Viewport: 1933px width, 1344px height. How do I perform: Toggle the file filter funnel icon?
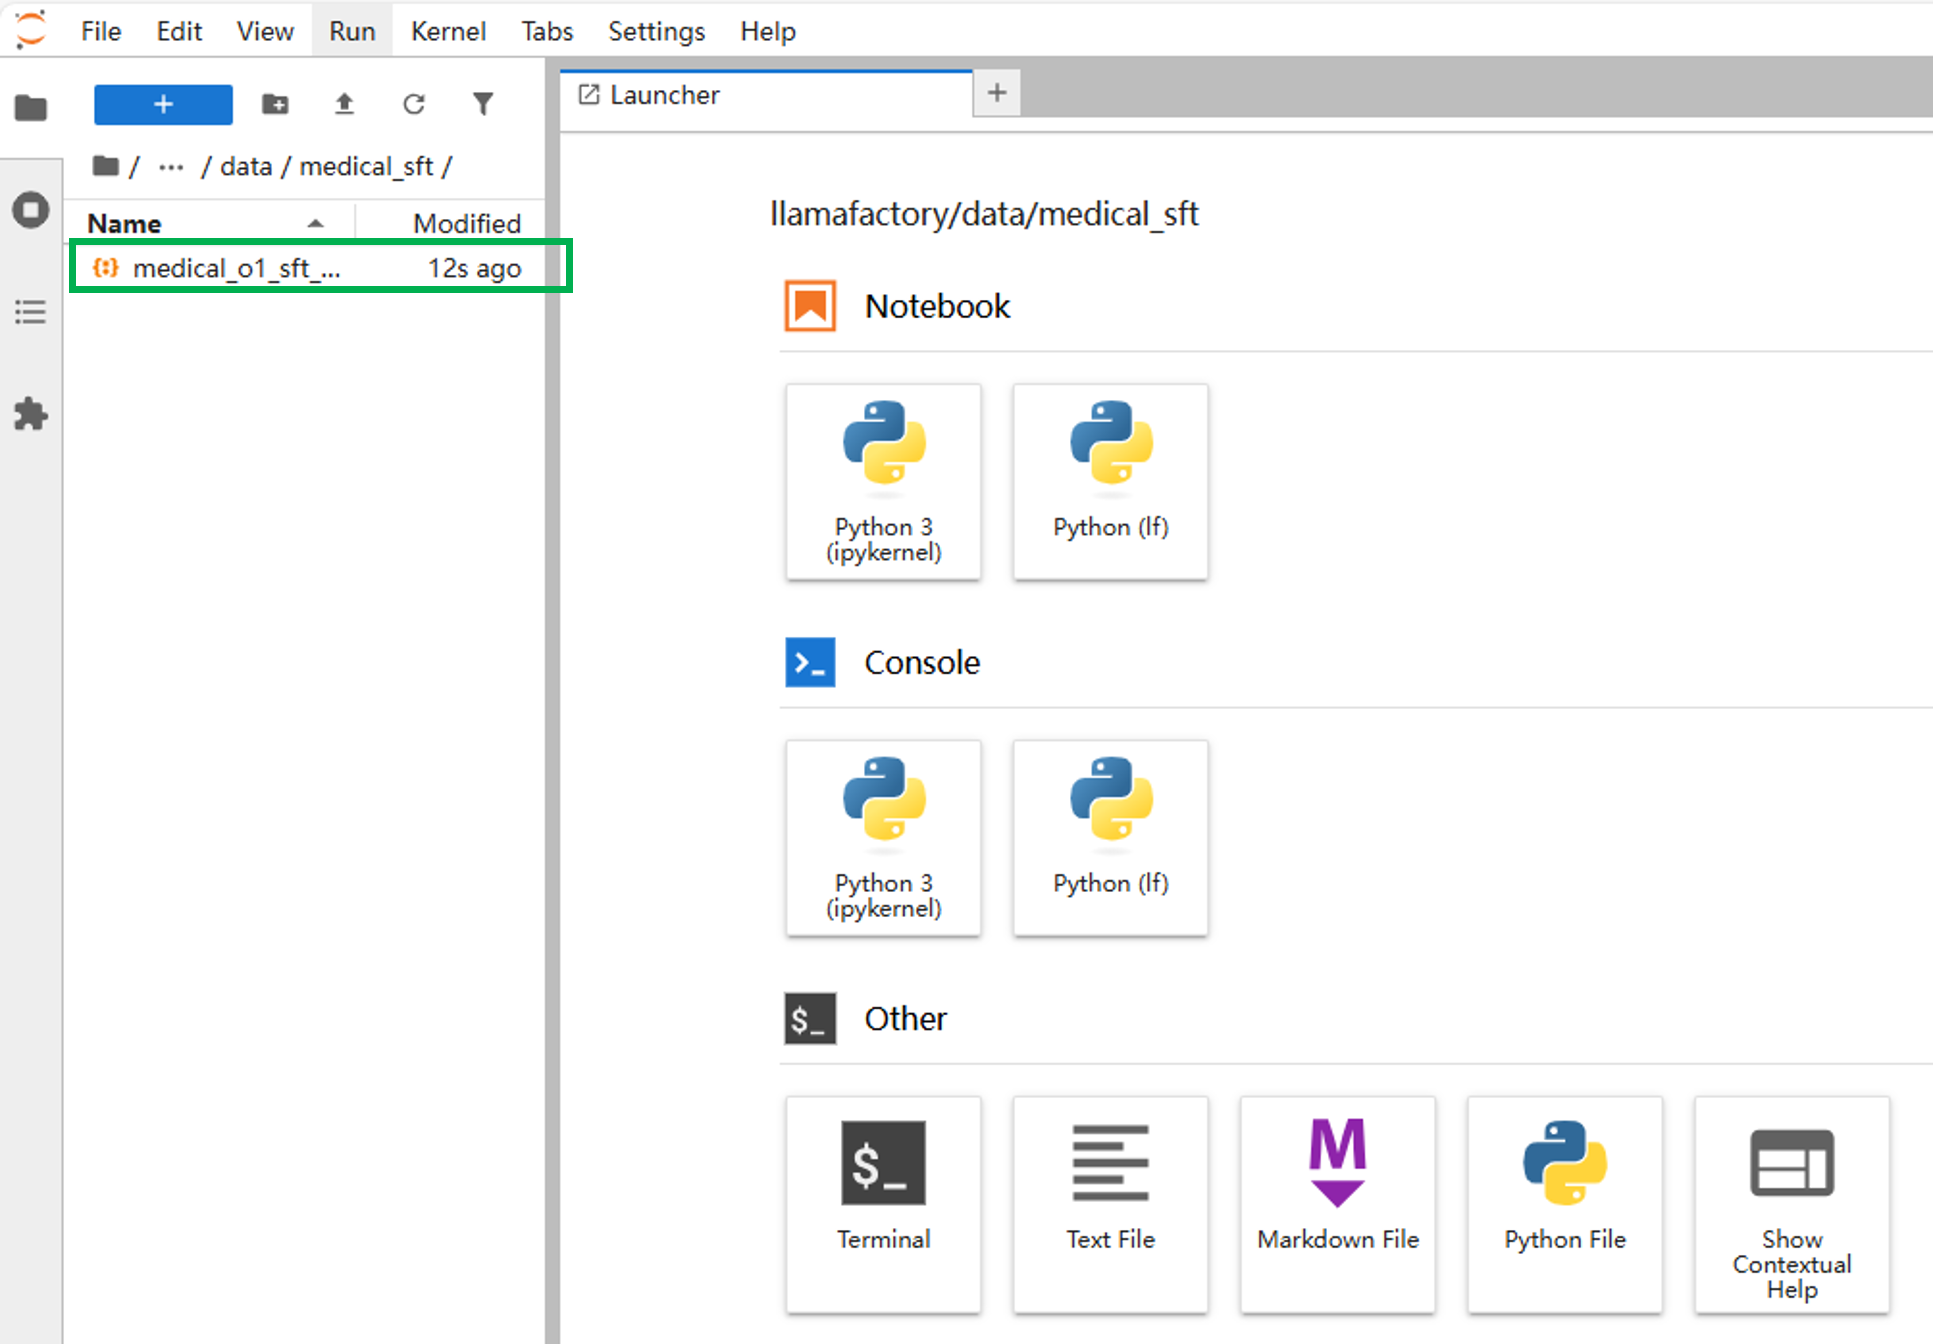point(483,104)
